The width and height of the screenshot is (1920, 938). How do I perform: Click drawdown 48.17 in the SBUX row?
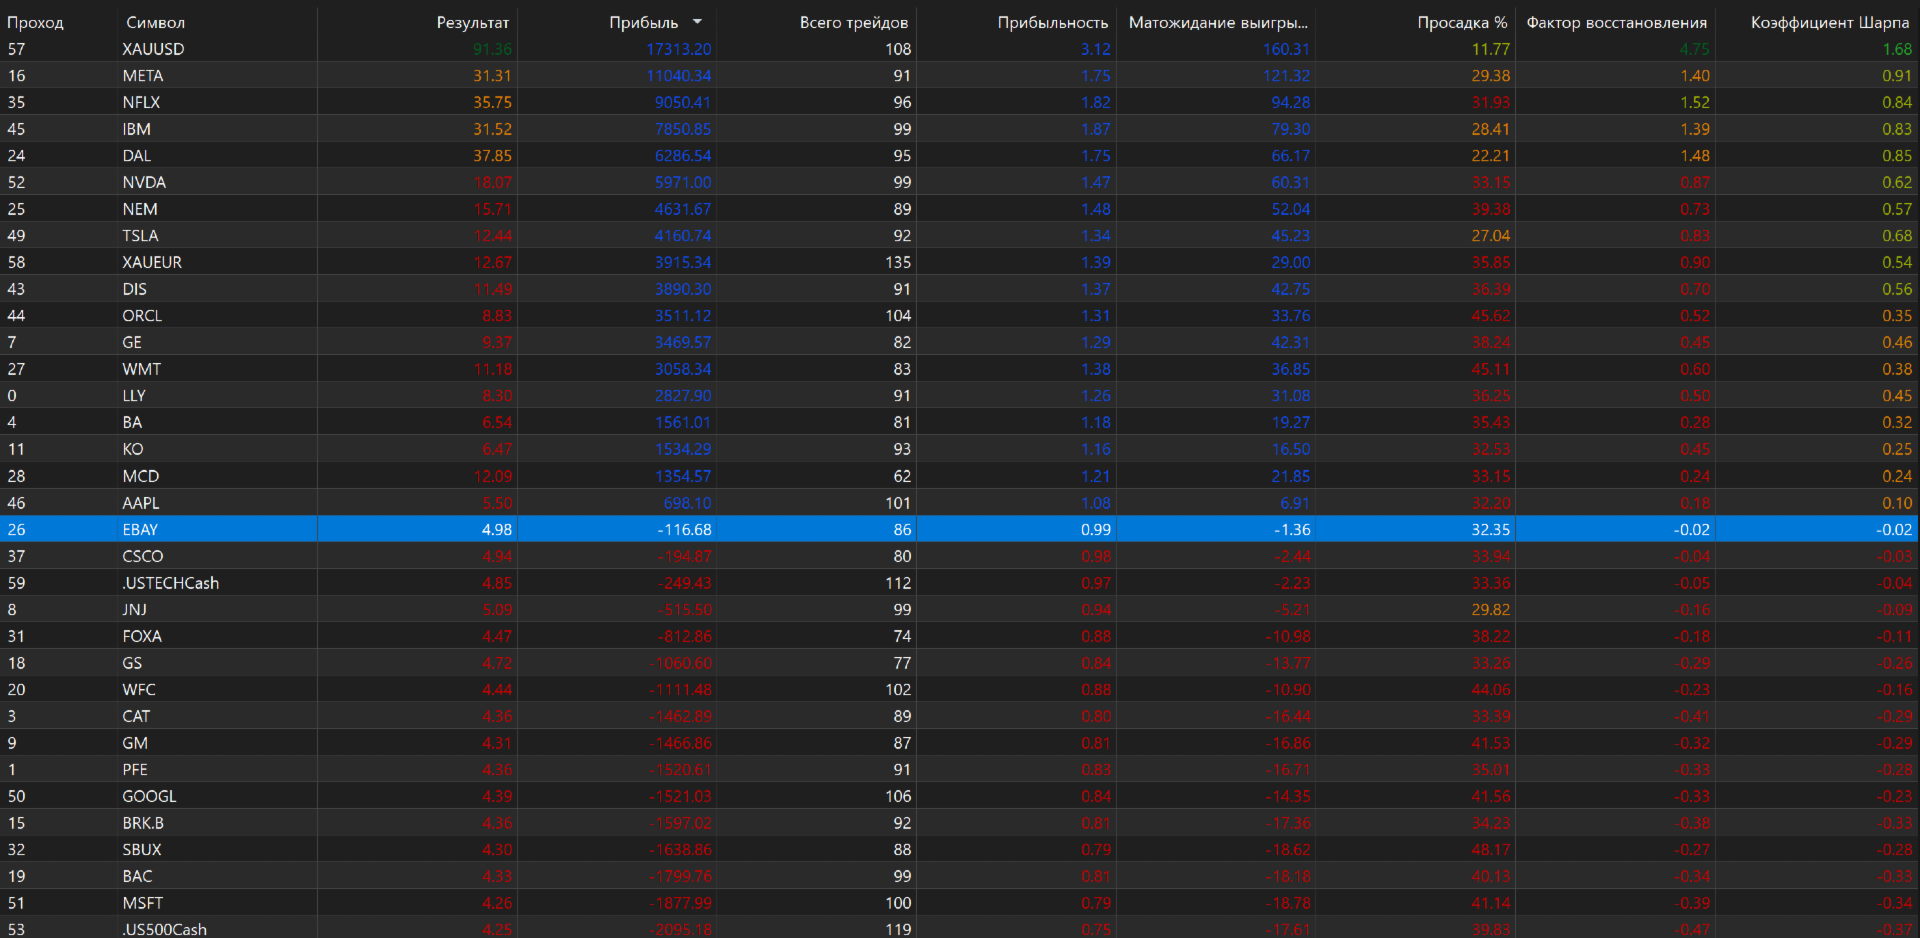pyautogui.click(x=1491, y=850)
